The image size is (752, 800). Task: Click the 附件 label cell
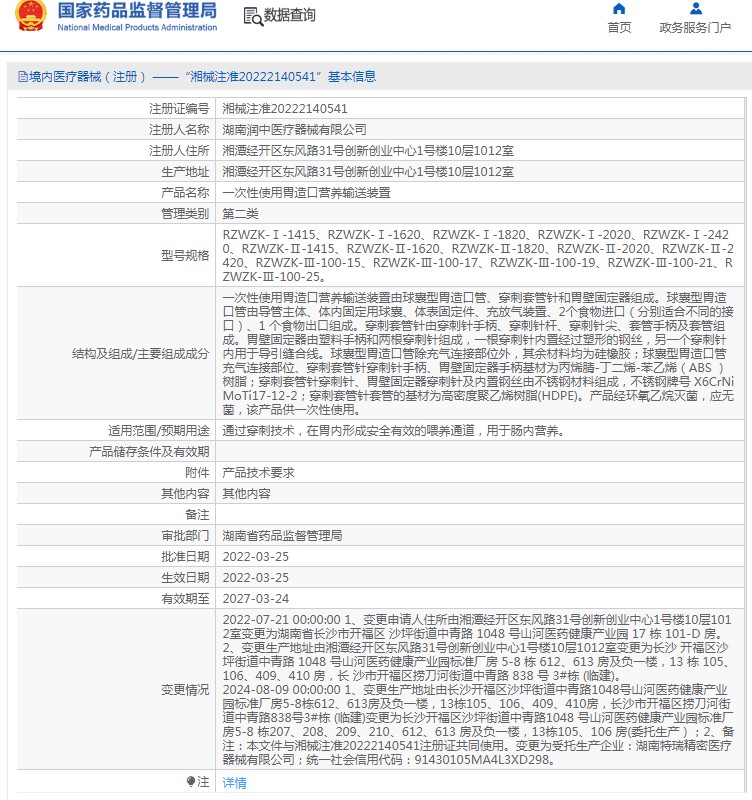tap(116, 473)
